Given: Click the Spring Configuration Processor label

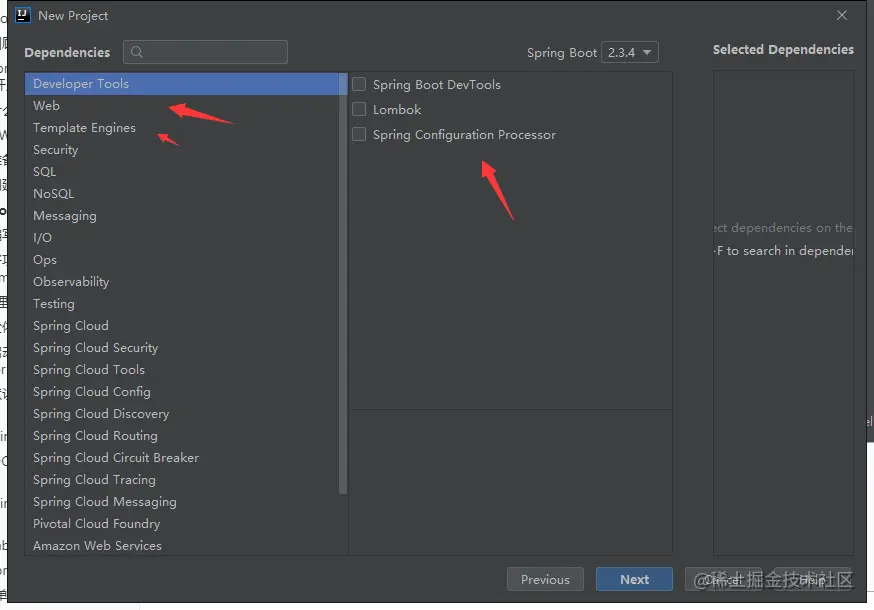Looking at the screenshot, I should [464, 135].
